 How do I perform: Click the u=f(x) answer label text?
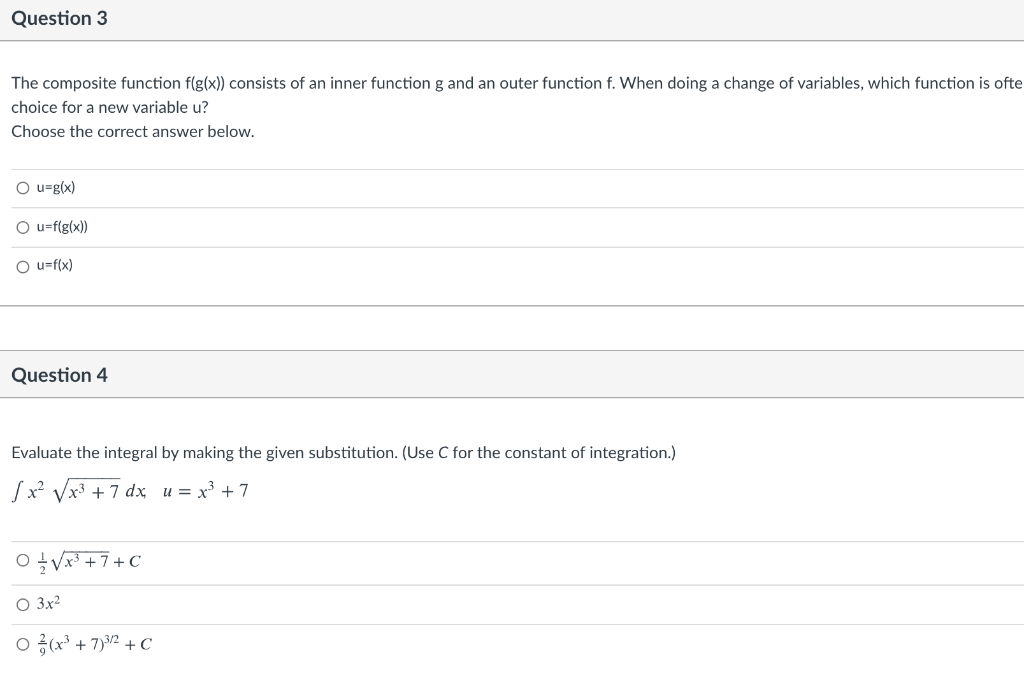[55, 266]
